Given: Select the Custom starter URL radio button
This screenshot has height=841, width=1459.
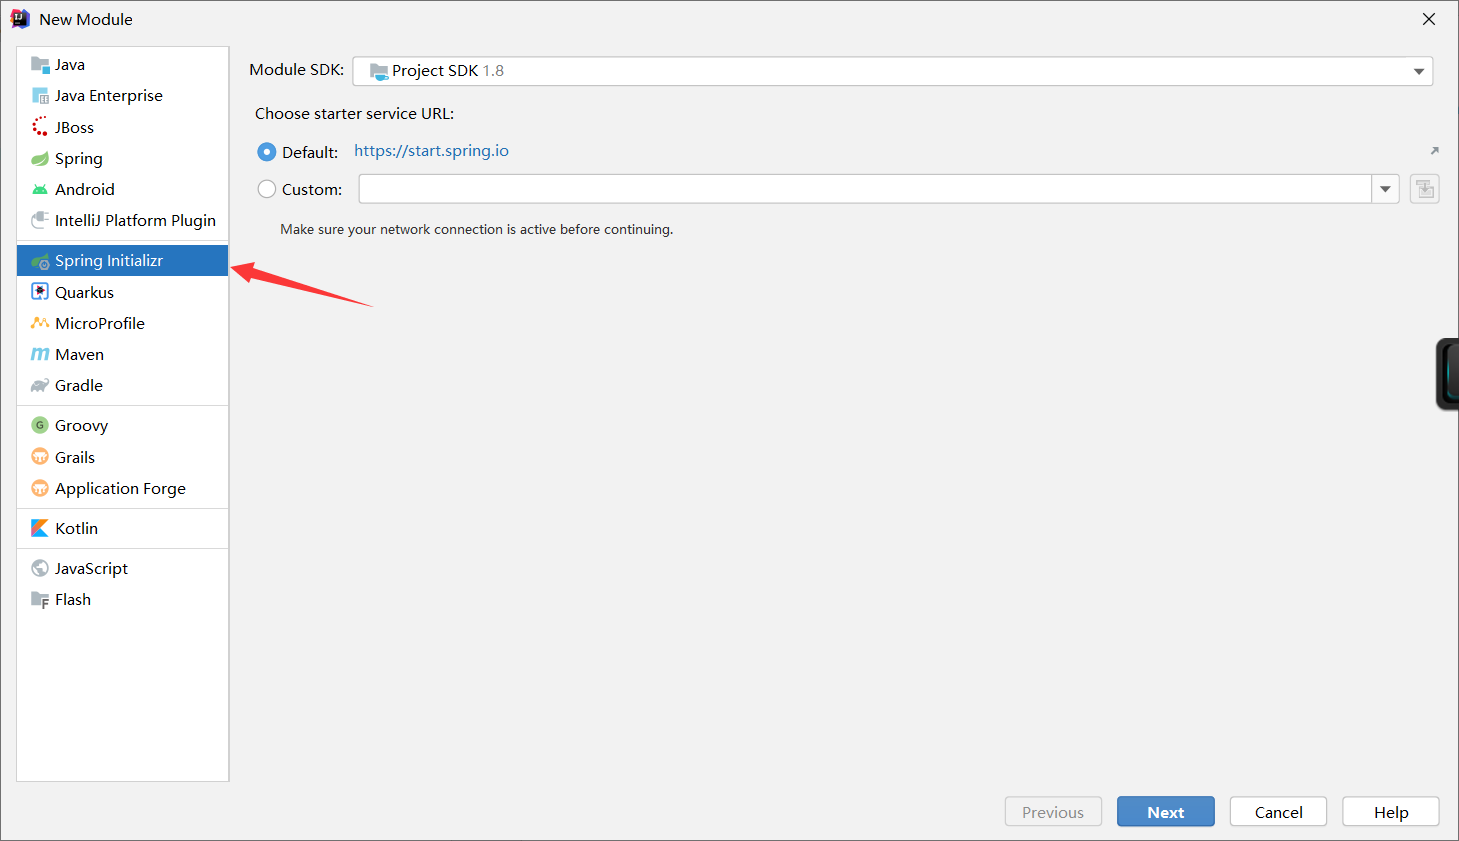Looking at the screenshot, I should click(267, 189).
